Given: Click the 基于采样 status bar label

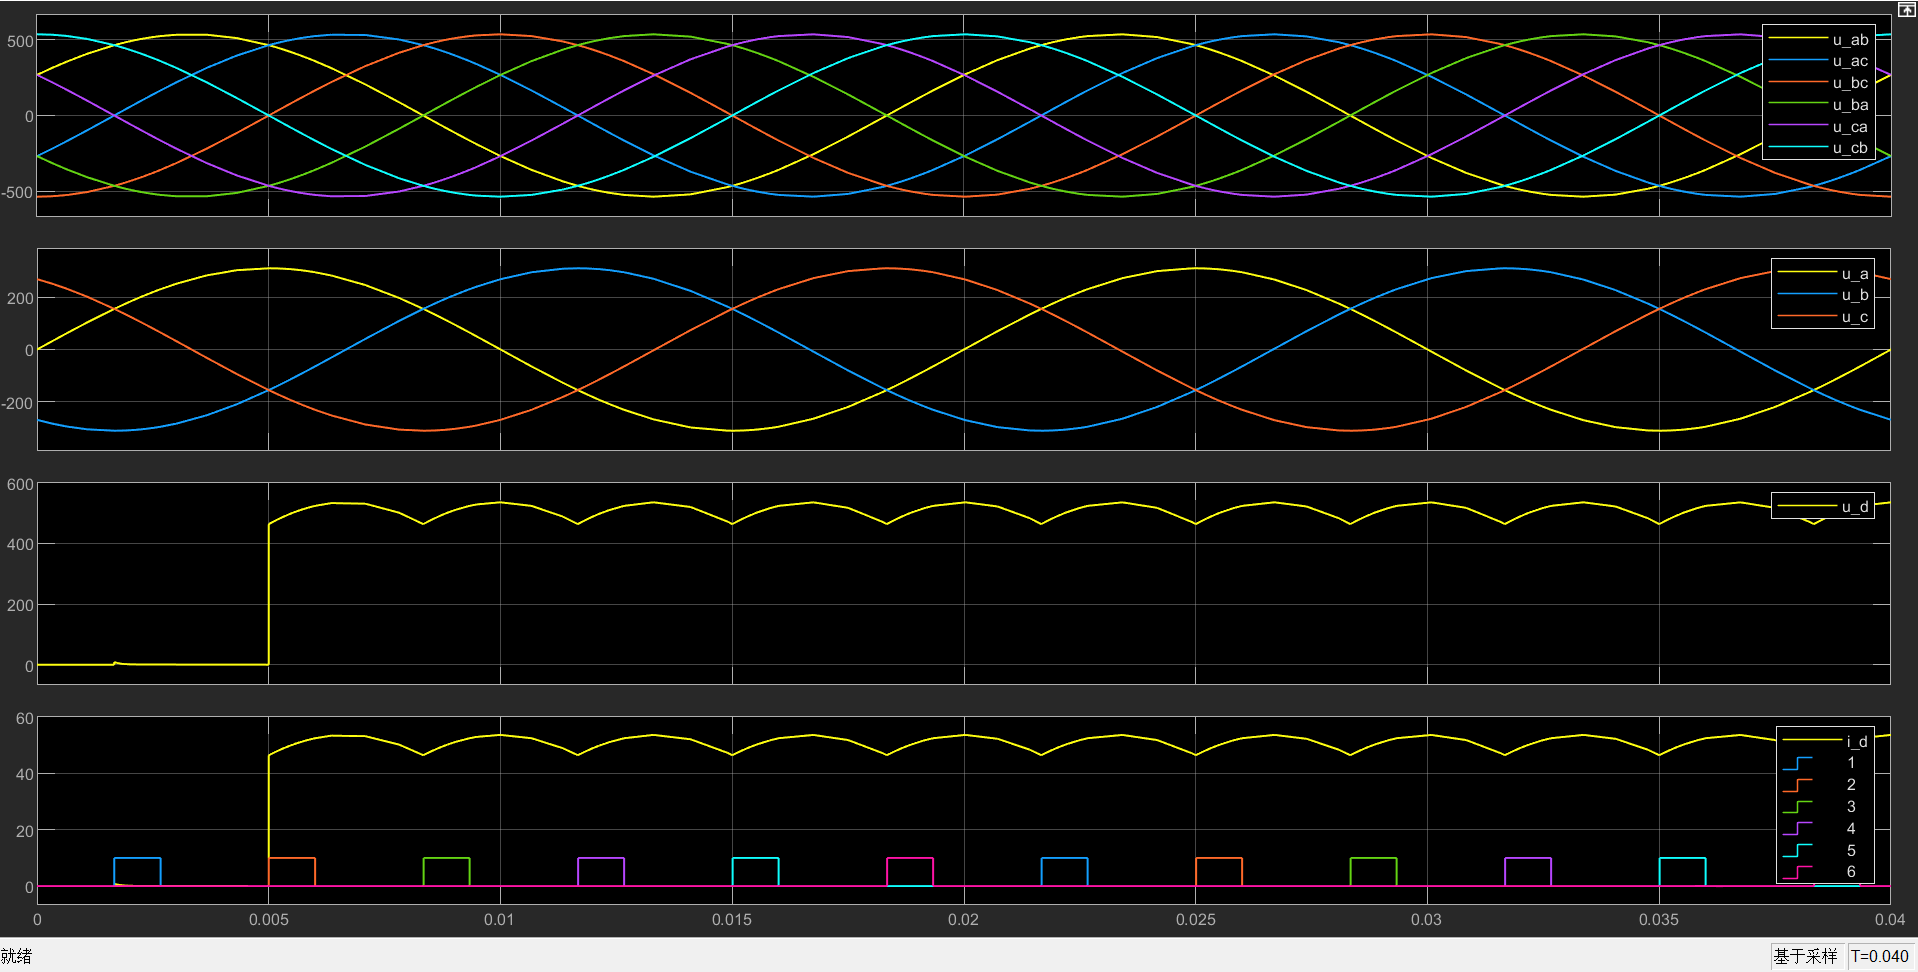Looking at the screenshot, I should tap(1806, 956).
